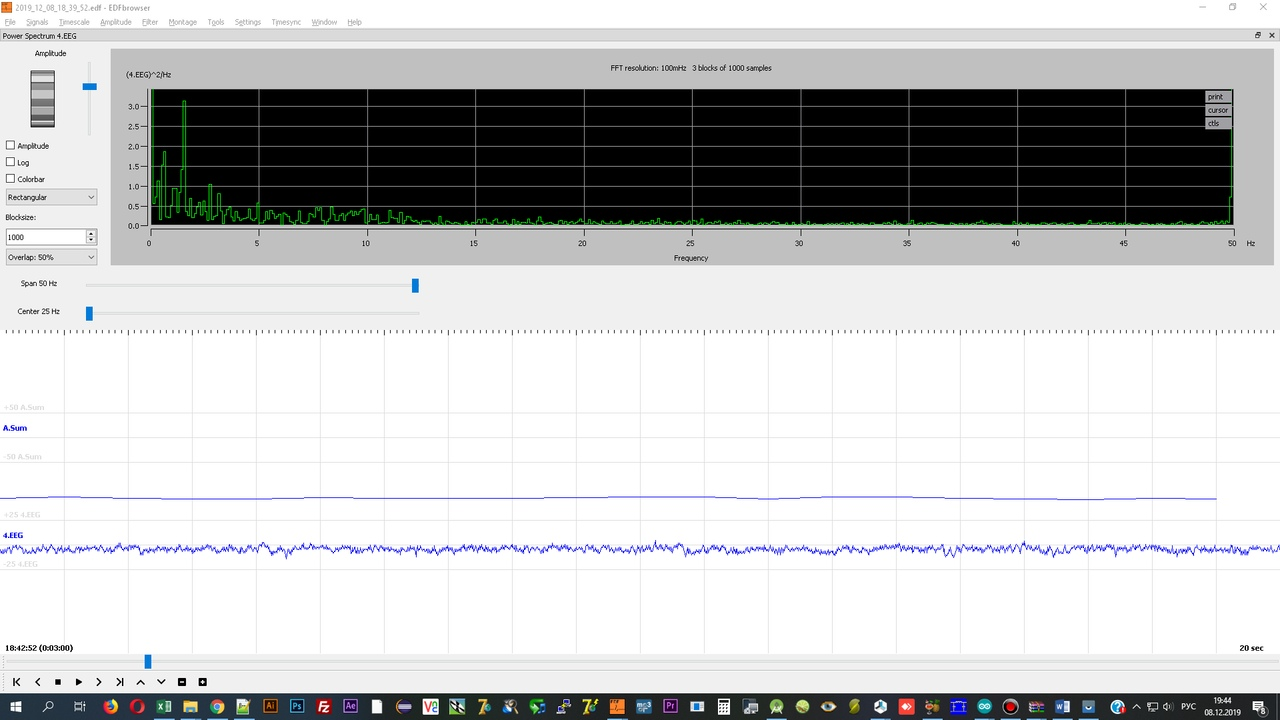Go to start of file playback button
1280x720 pixels.
pyautogui.click(x=16, y=682)
